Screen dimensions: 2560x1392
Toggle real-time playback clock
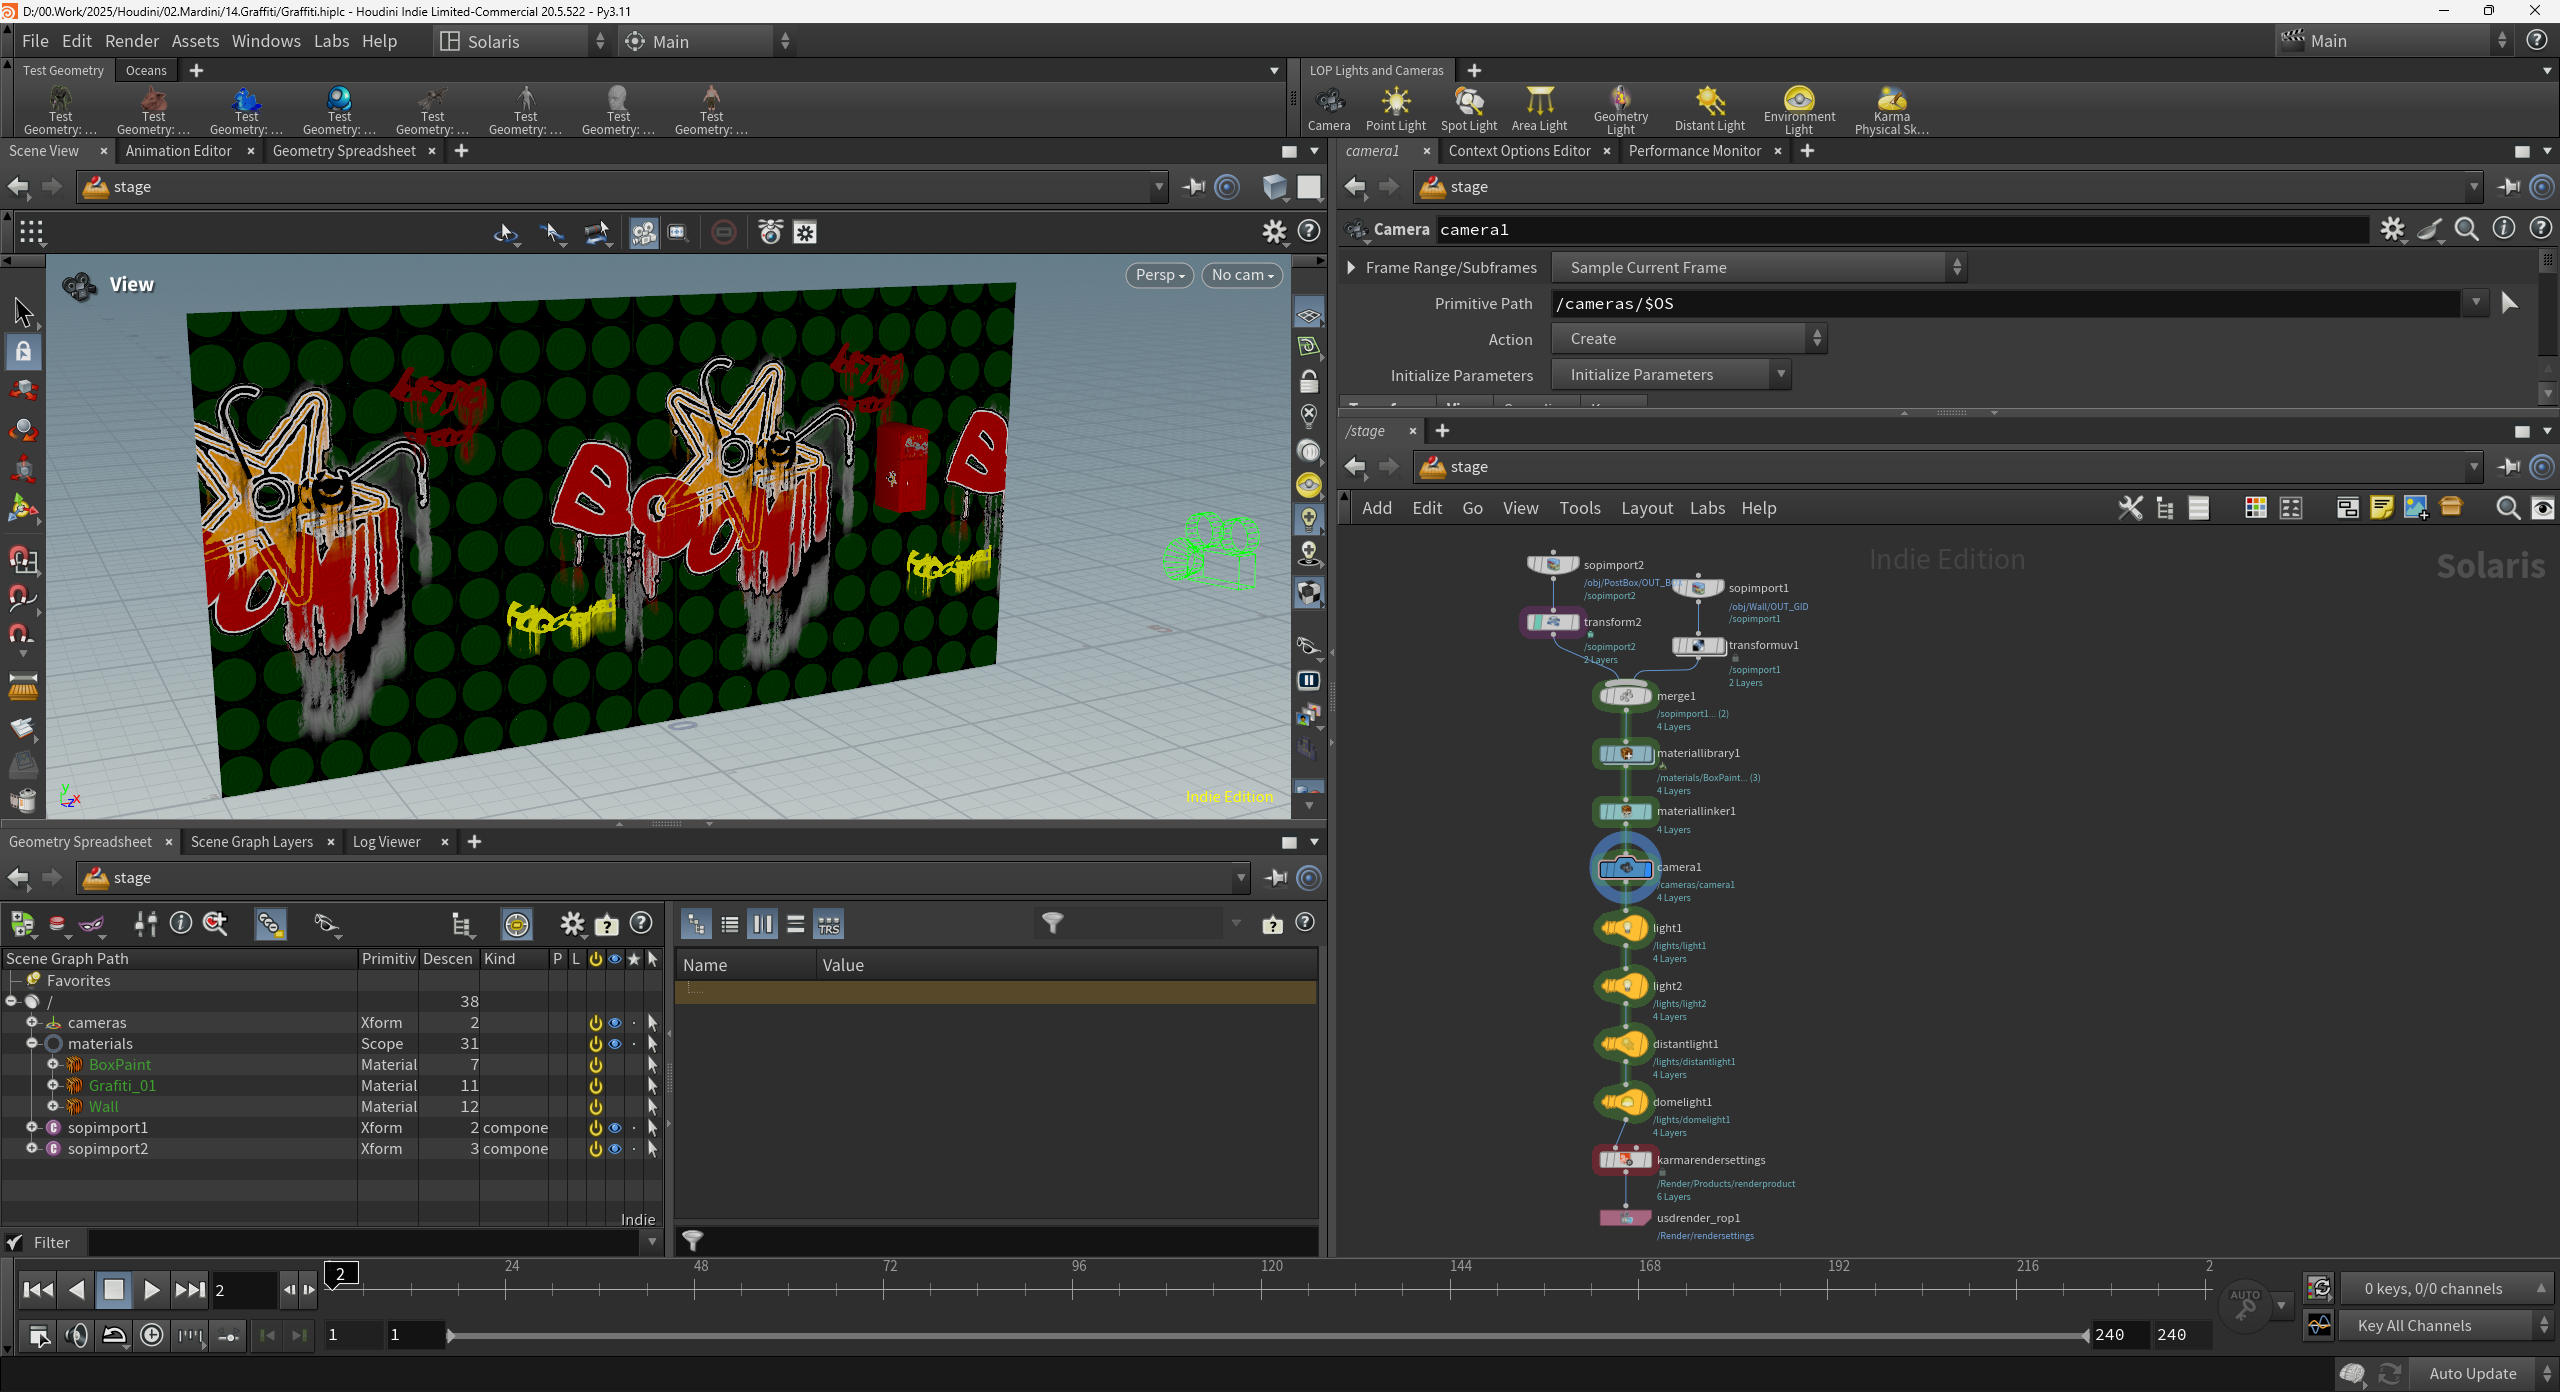pos(152,1335)
